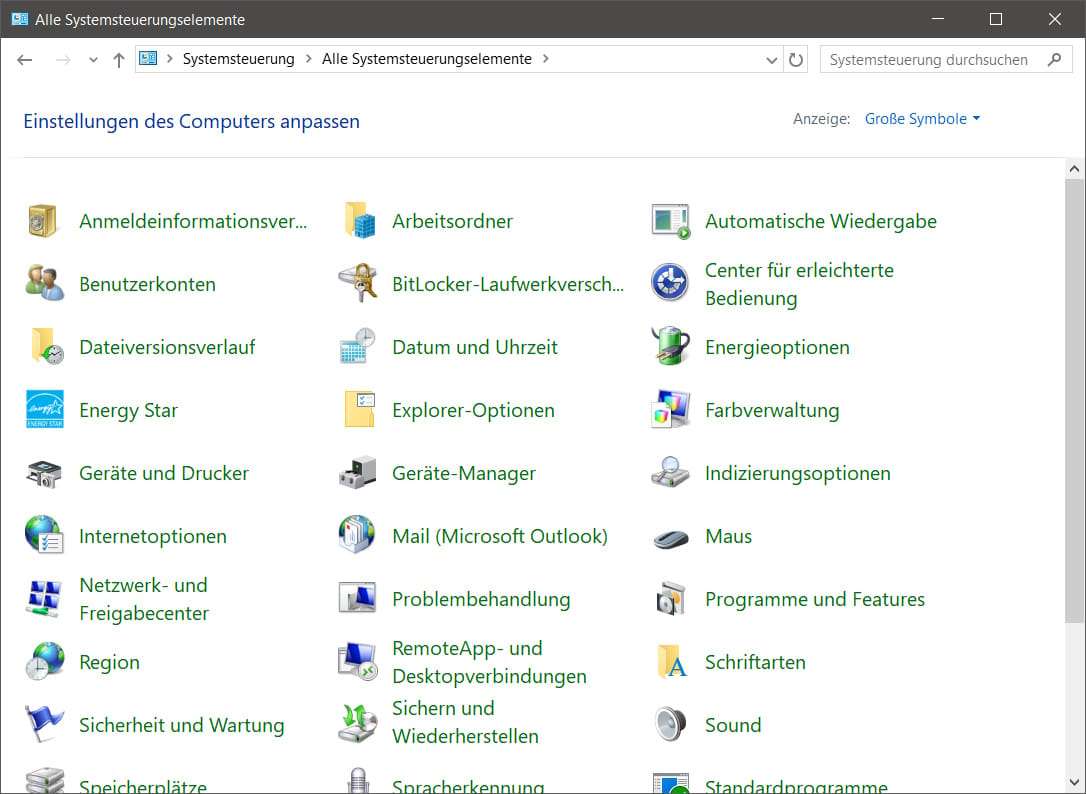Click the refresh button in address bar
The width and height of the screenshot is (1086, 794).
(x=796, y=60)
